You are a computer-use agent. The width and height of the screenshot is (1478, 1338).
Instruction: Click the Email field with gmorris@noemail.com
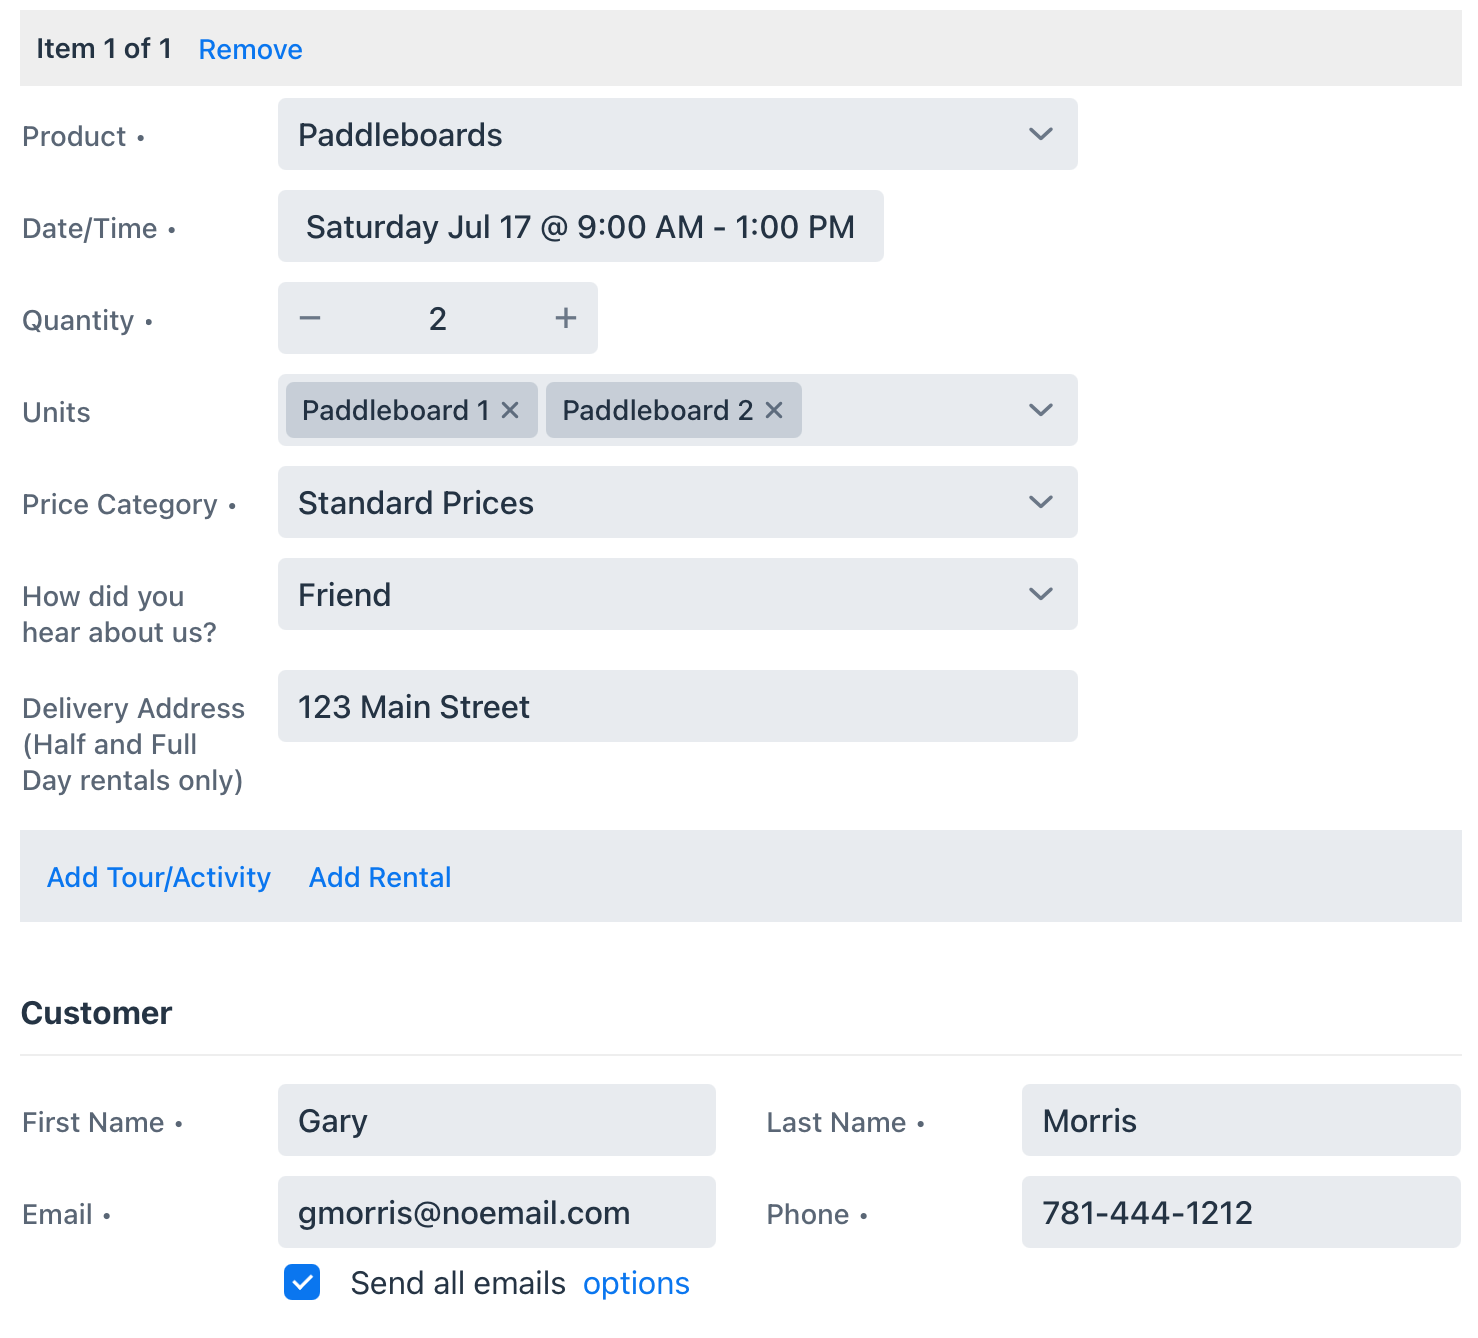[x=497, y=1212]
